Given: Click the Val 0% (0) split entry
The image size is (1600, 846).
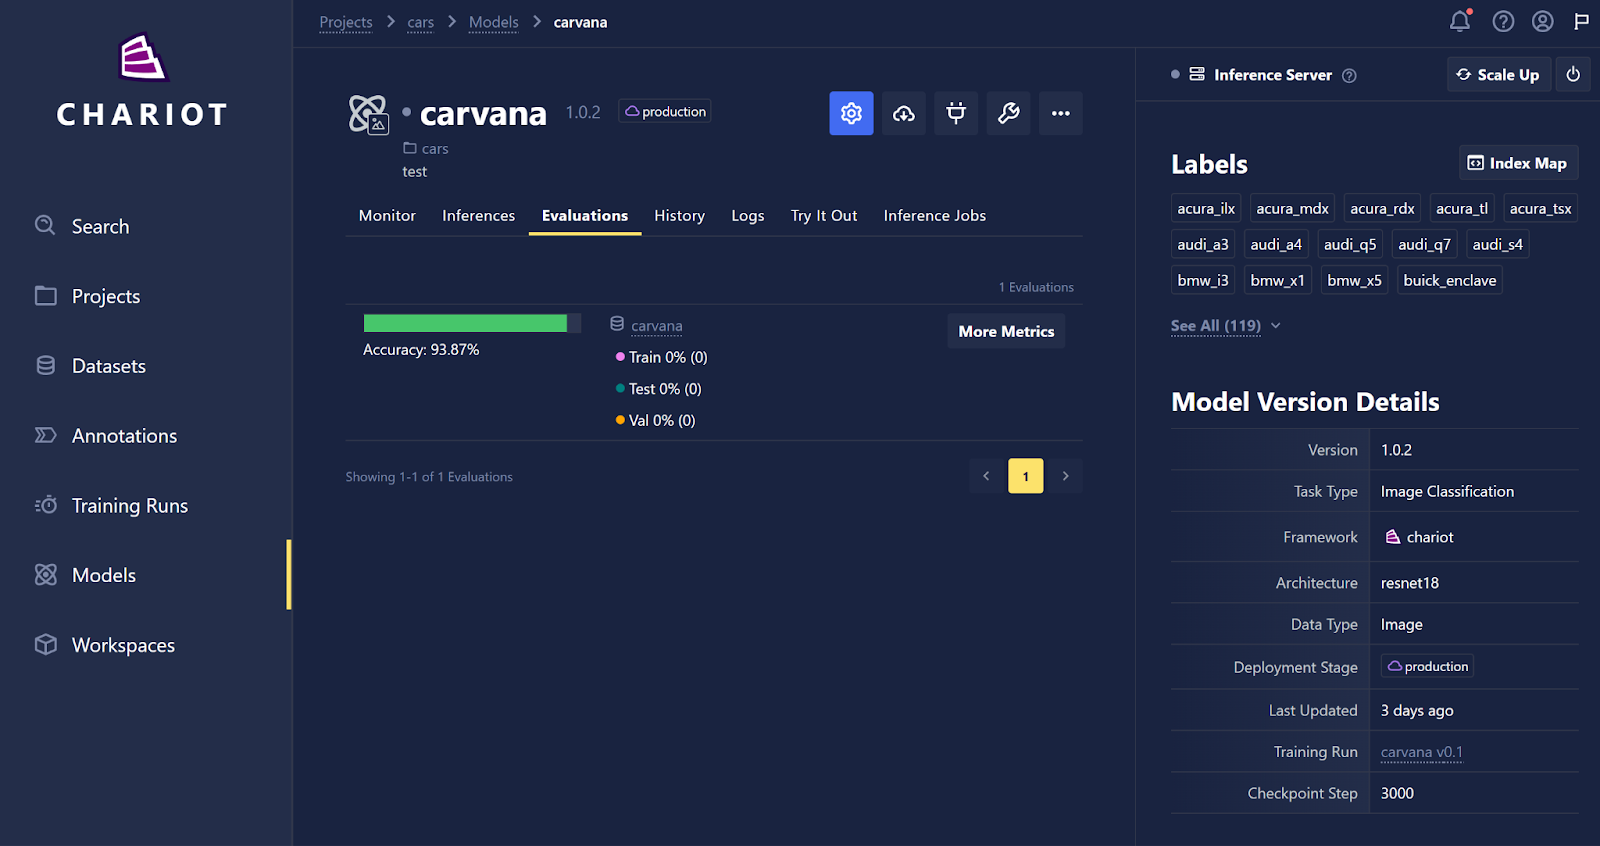Looking at the screenshot, I should [656, 421].
